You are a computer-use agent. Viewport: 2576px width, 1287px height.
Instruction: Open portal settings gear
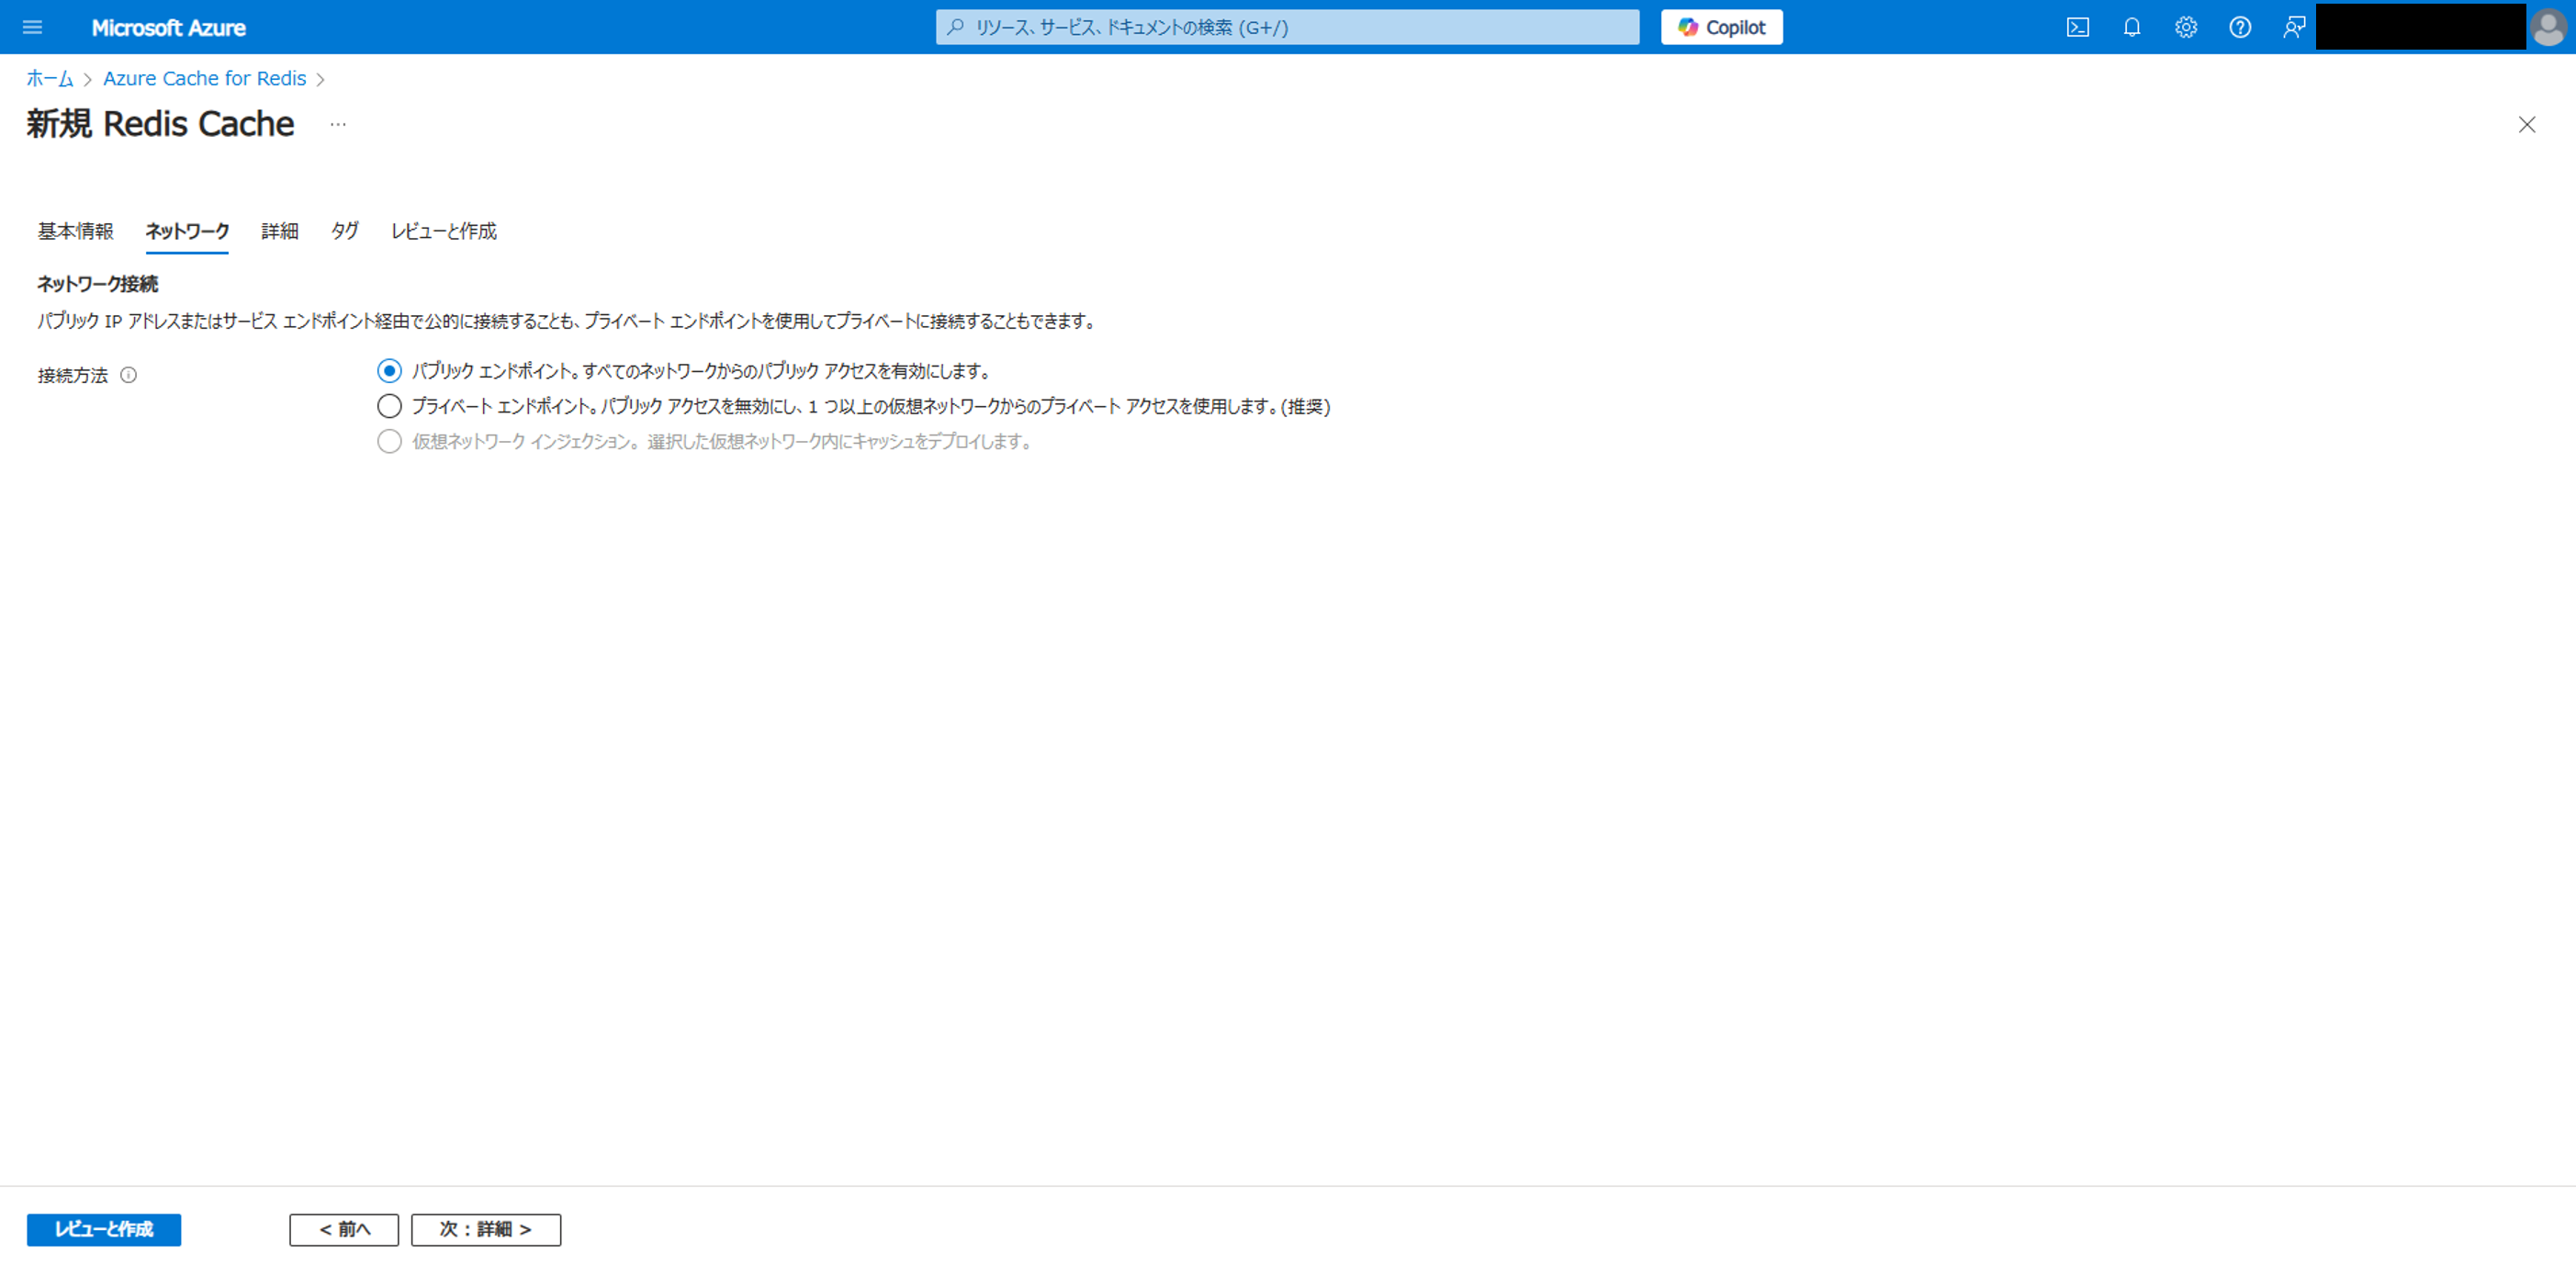click(2185, 27)
